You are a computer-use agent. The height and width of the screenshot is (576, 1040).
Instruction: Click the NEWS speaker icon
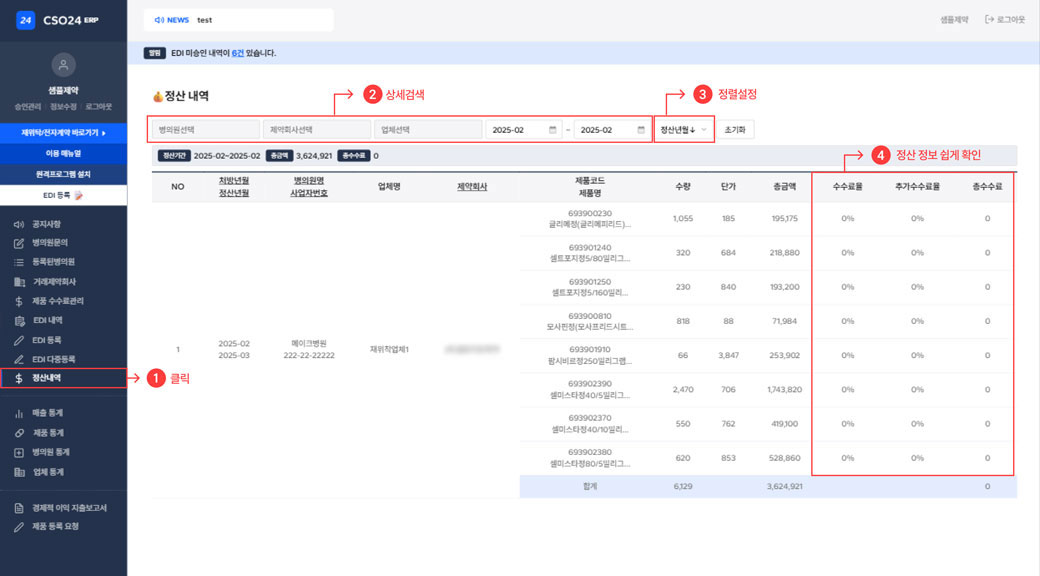159,20
